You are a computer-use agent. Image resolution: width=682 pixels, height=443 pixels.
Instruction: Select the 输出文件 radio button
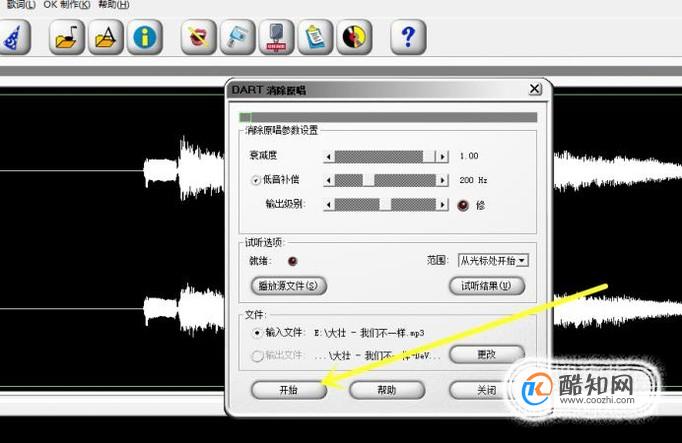[257, 356]
